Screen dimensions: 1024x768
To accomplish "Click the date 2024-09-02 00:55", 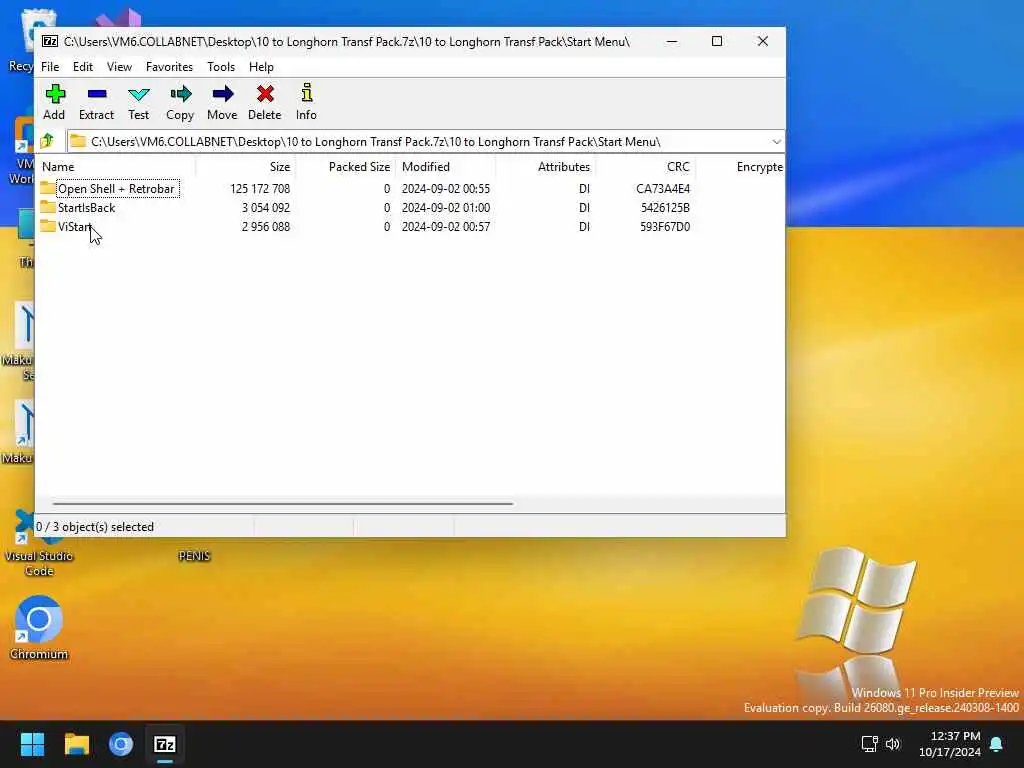I will click(445, 189).
